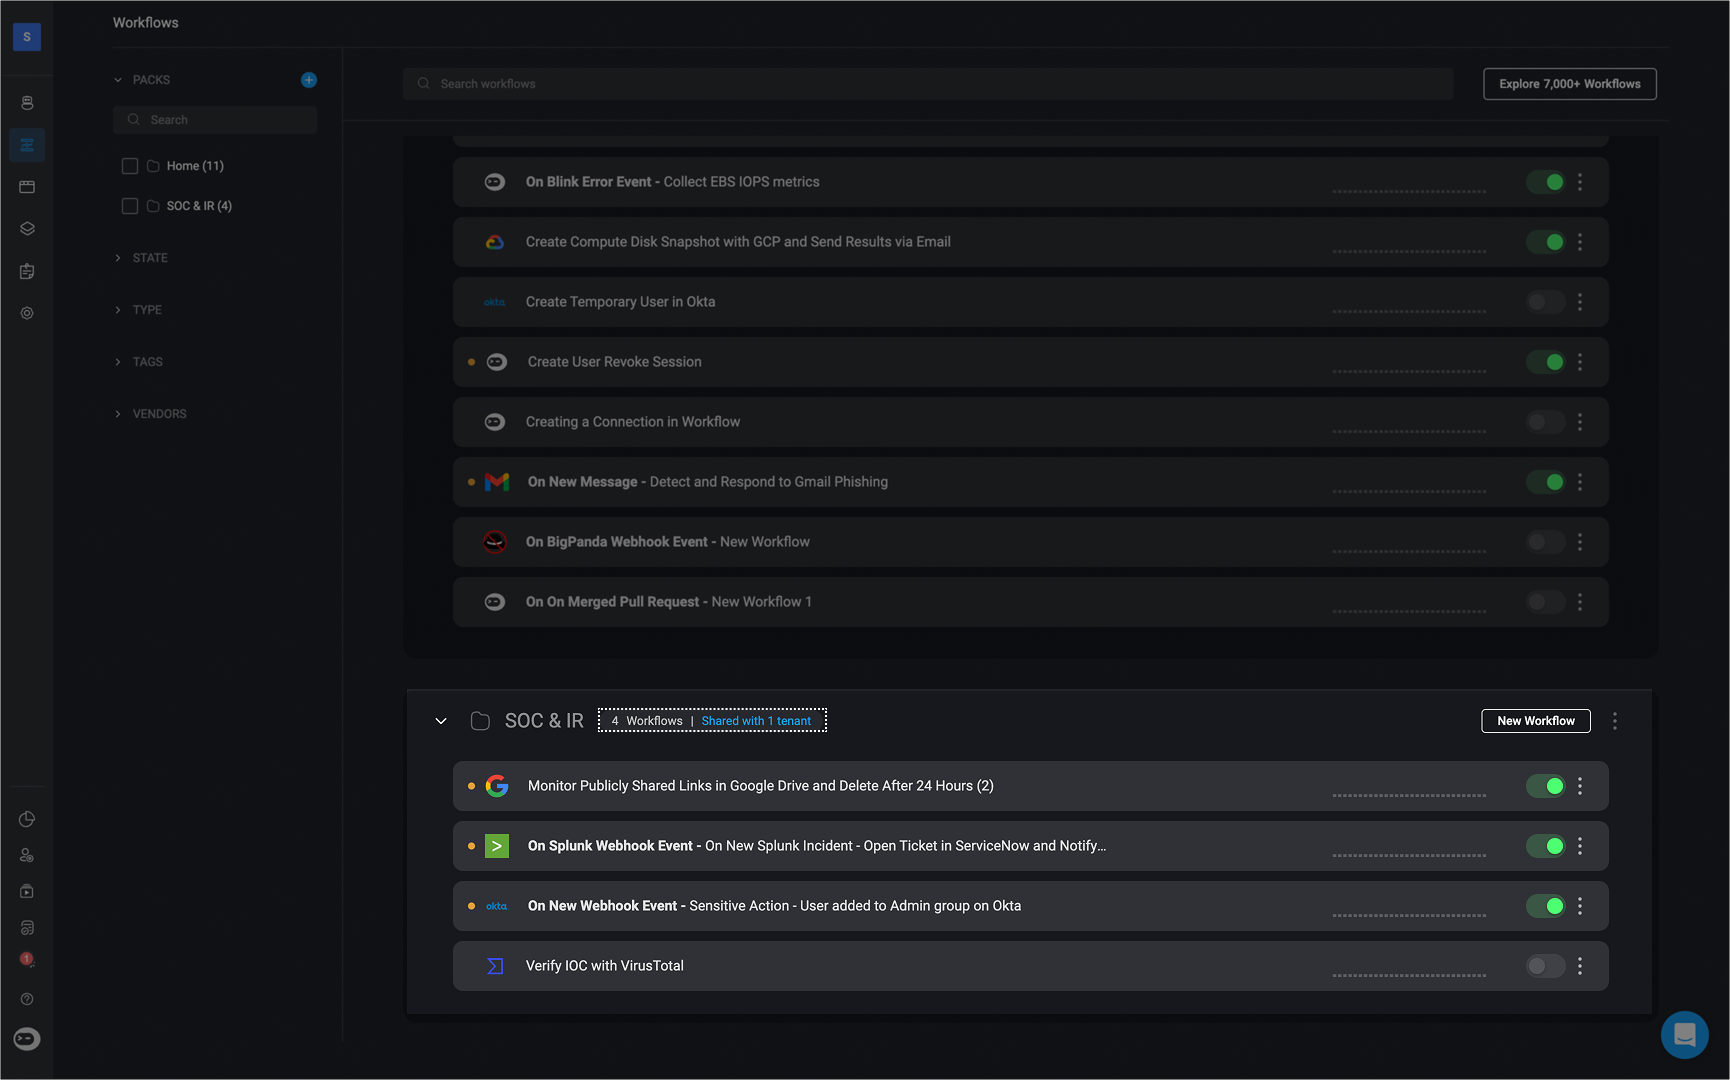Click the packs Search field
The width and height of the screenshot is (1730, 1080).
click(215, 120)
